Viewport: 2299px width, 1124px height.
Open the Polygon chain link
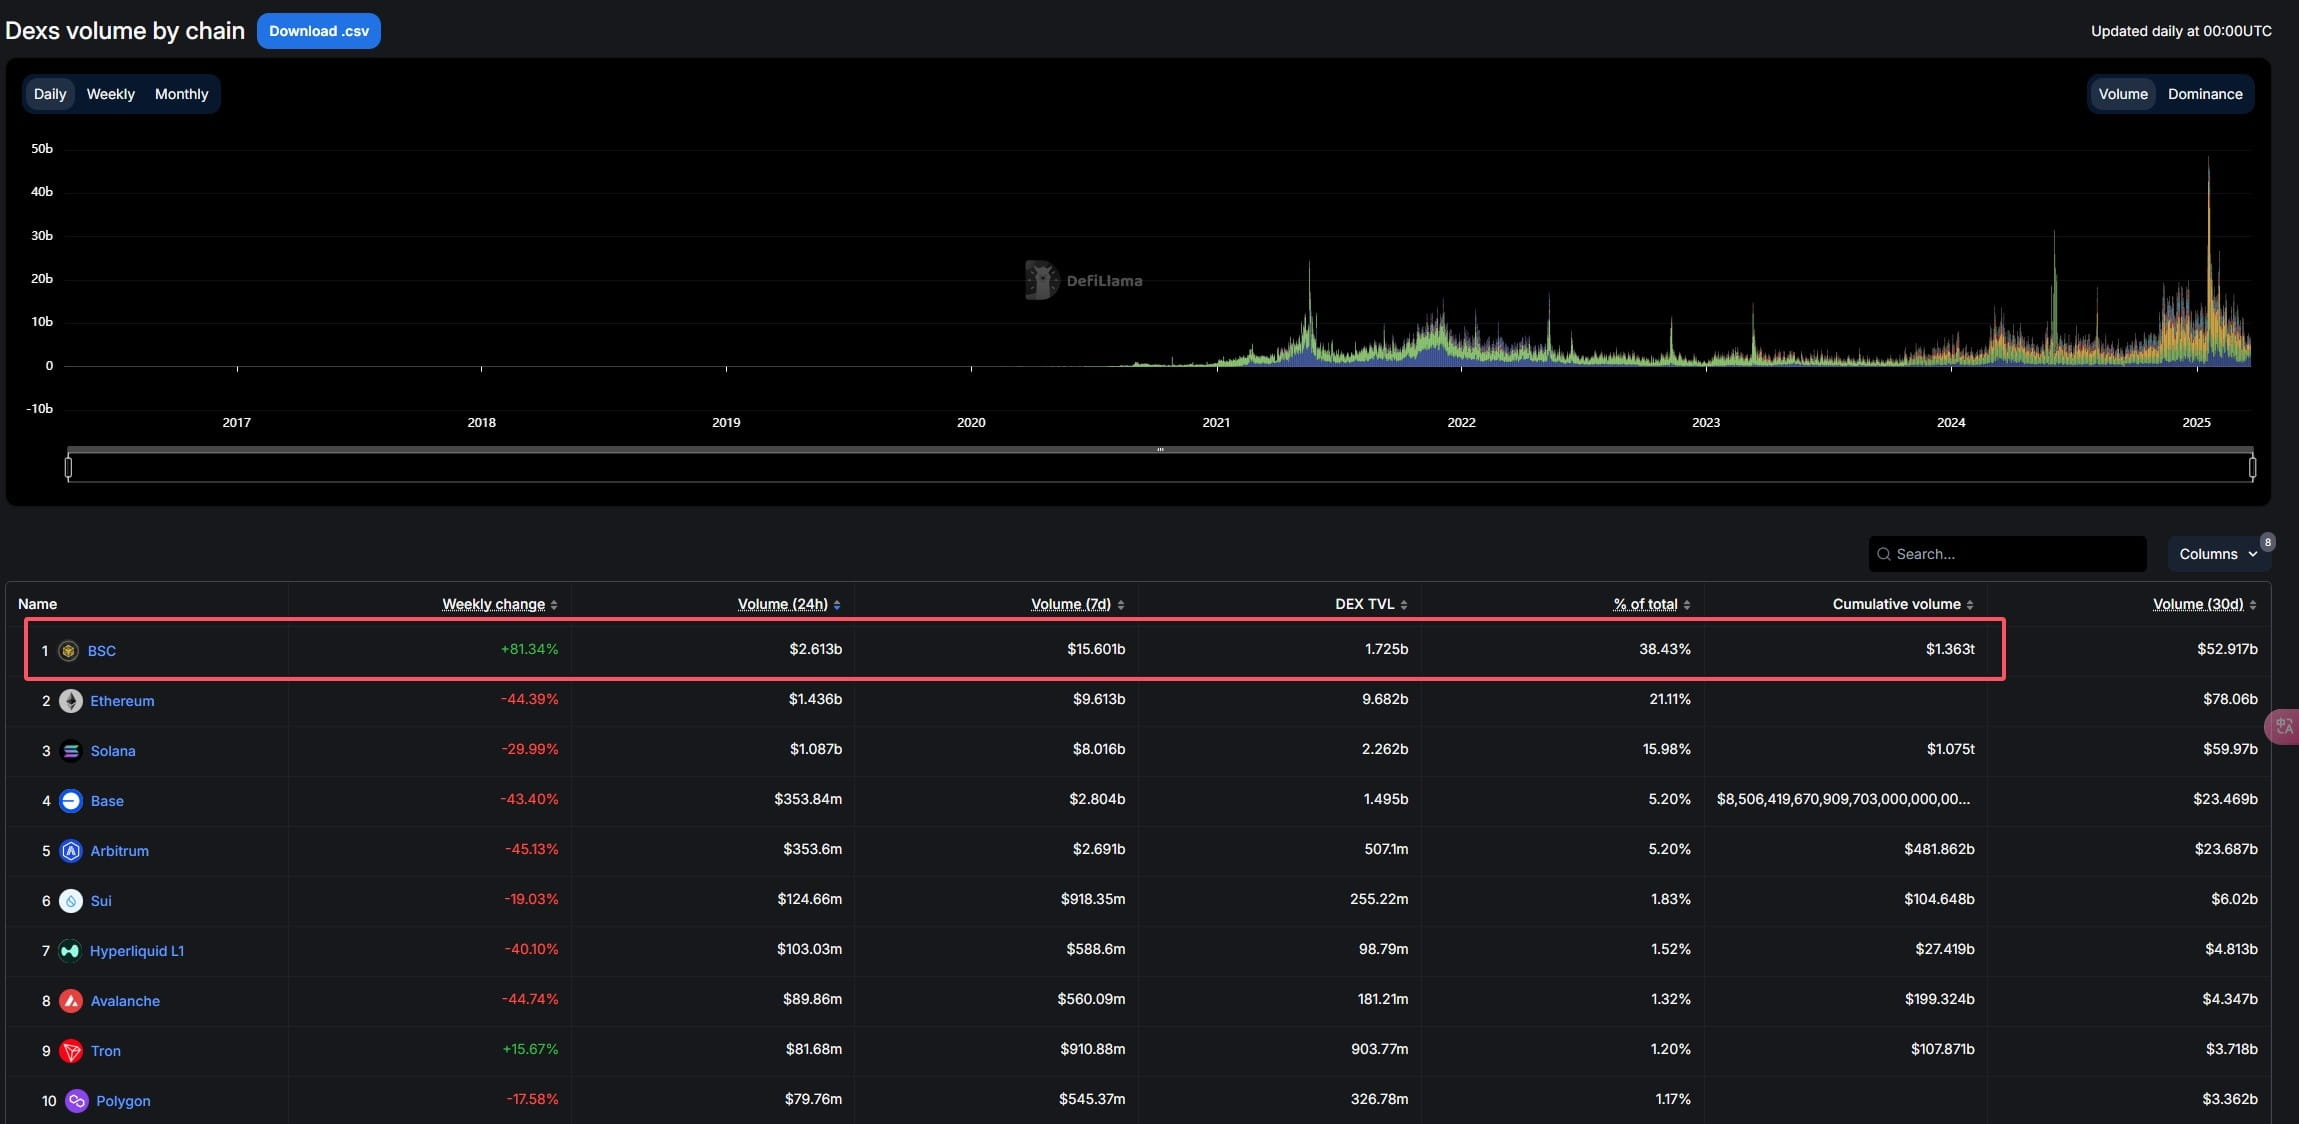(123, 1101)
